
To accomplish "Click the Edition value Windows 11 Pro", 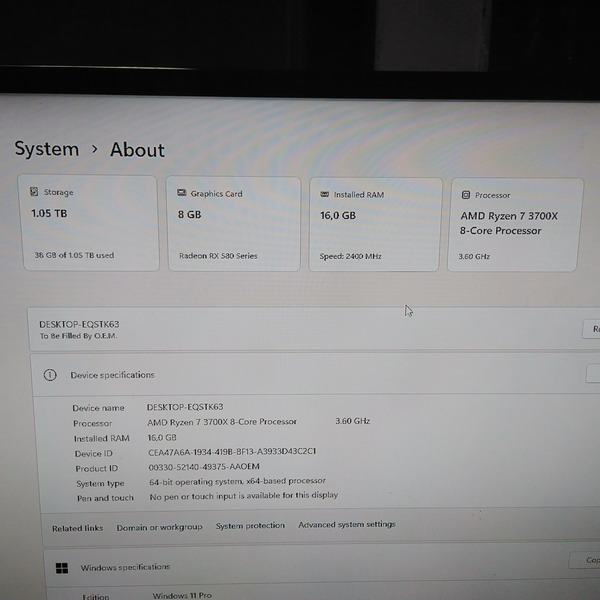I will pyautogui.click(x=182, y=595).
